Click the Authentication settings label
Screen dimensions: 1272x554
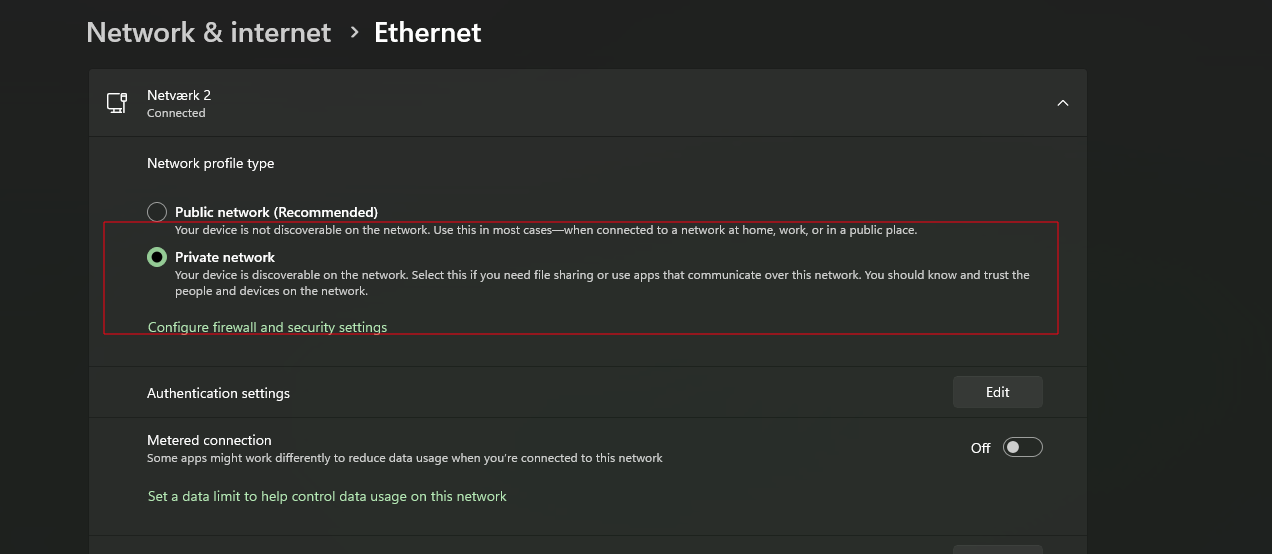coord(218,393)
